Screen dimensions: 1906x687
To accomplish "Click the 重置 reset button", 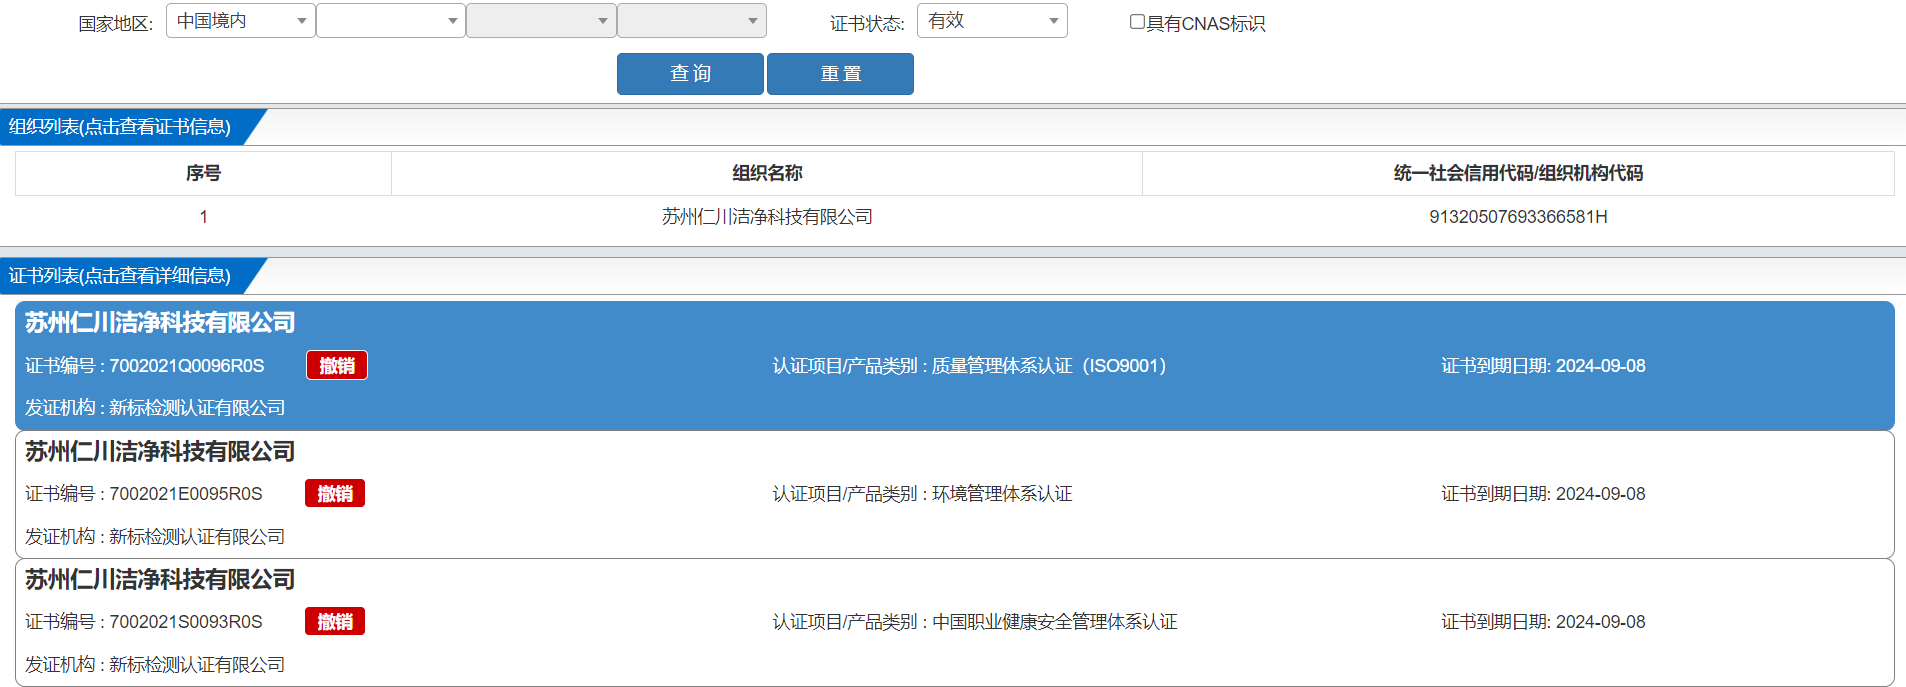I will point(840,74).
